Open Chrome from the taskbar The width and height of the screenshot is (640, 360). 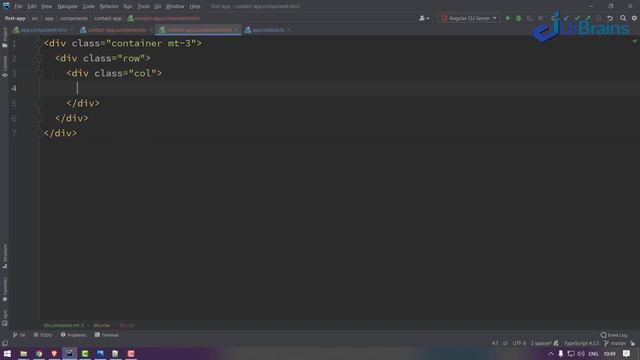[x=39, y=353]
